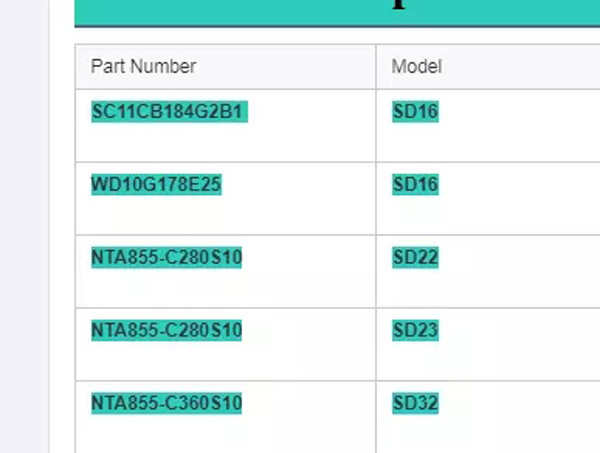The height and width of the screenshot is (453, 600).
Task: Click SD16 model beside WD10G178E25
Action: click(x=415, y=185)
